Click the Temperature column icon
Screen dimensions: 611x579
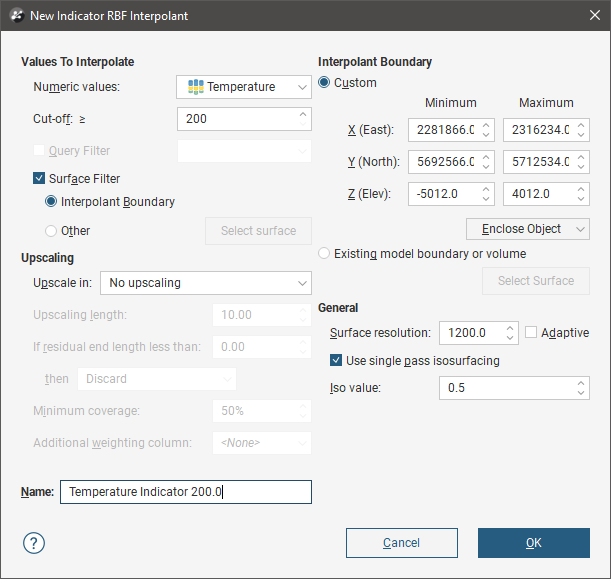point(195,87)
